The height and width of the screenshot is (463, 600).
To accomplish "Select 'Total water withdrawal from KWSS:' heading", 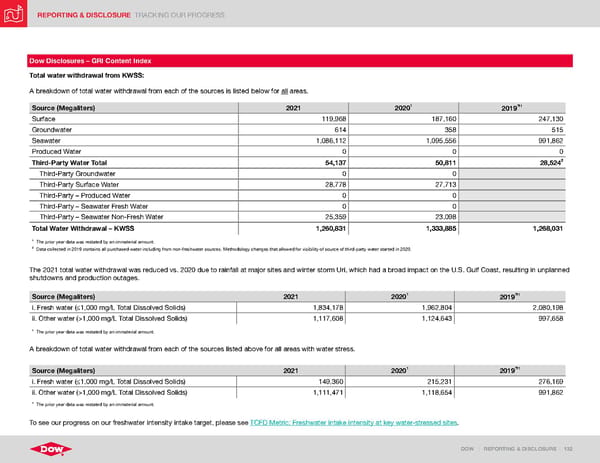I will [x=87, y=75].
